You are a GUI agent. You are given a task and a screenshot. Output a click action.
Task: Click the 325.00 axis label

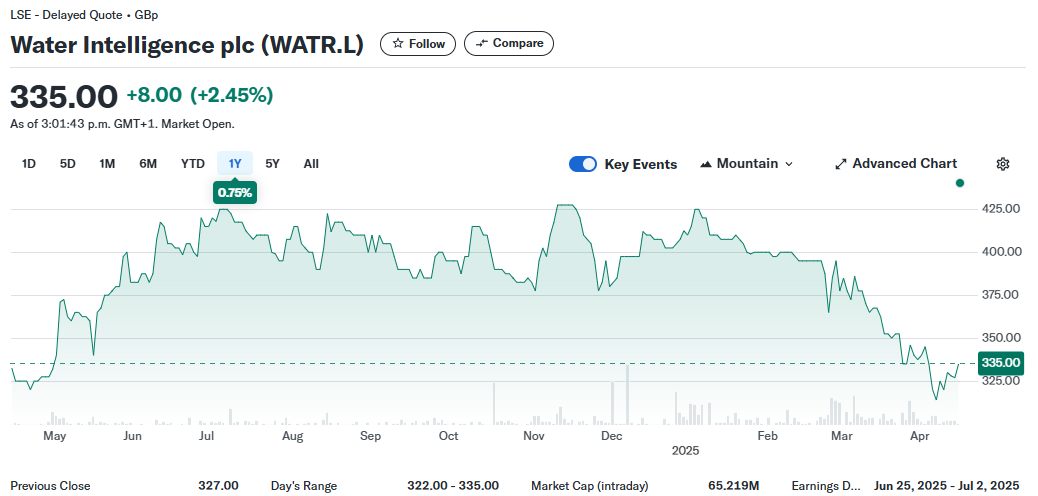1002,381
